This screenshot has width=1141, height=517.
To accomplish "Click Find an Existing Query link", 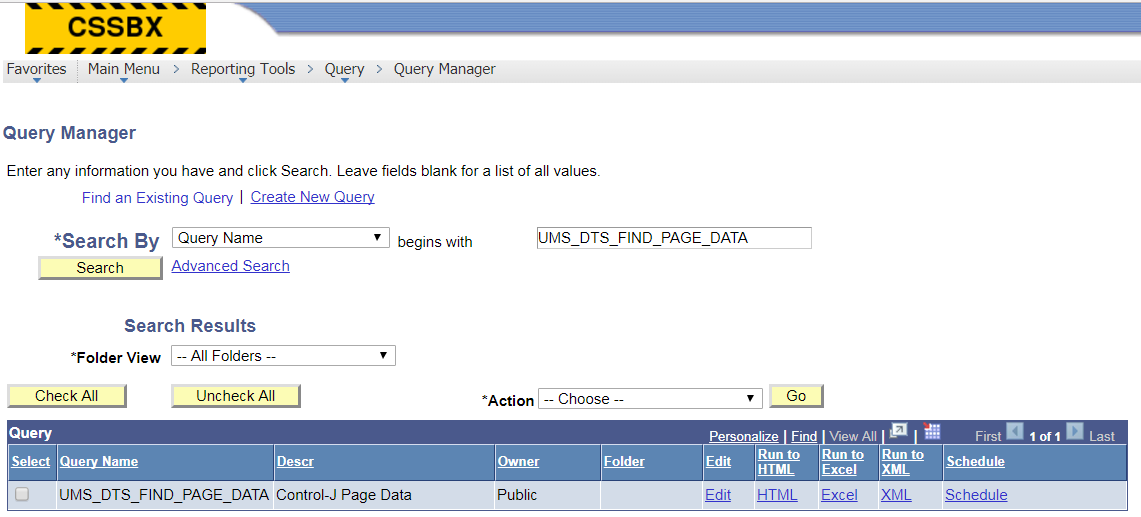I will click(157, 197).
